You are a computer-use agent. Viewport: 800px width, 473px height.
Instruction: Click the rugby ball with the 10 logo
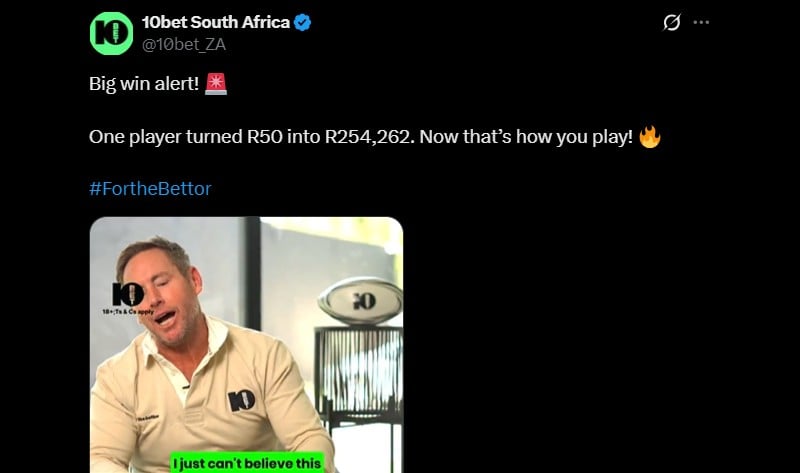(360, 300)
